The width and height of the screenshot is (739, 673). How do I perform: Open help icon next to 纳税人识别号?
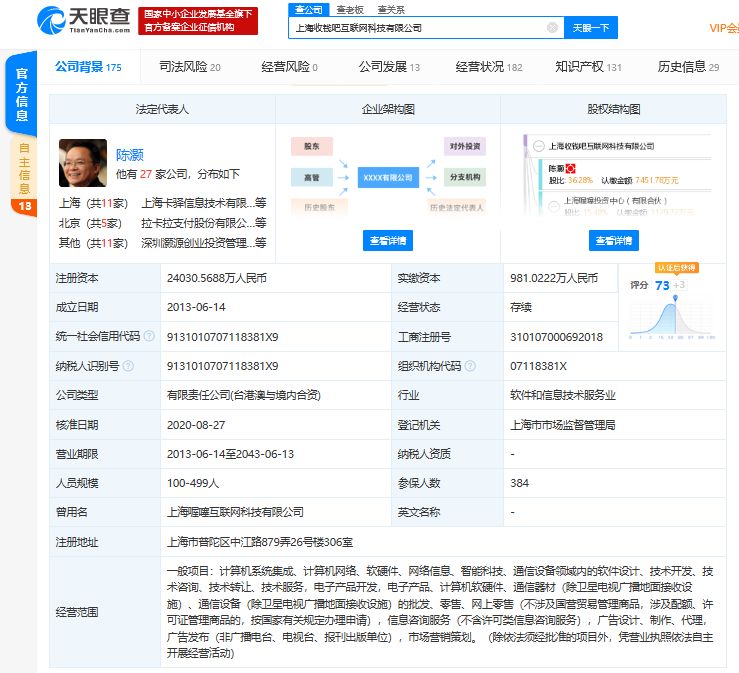click(128, 366)
